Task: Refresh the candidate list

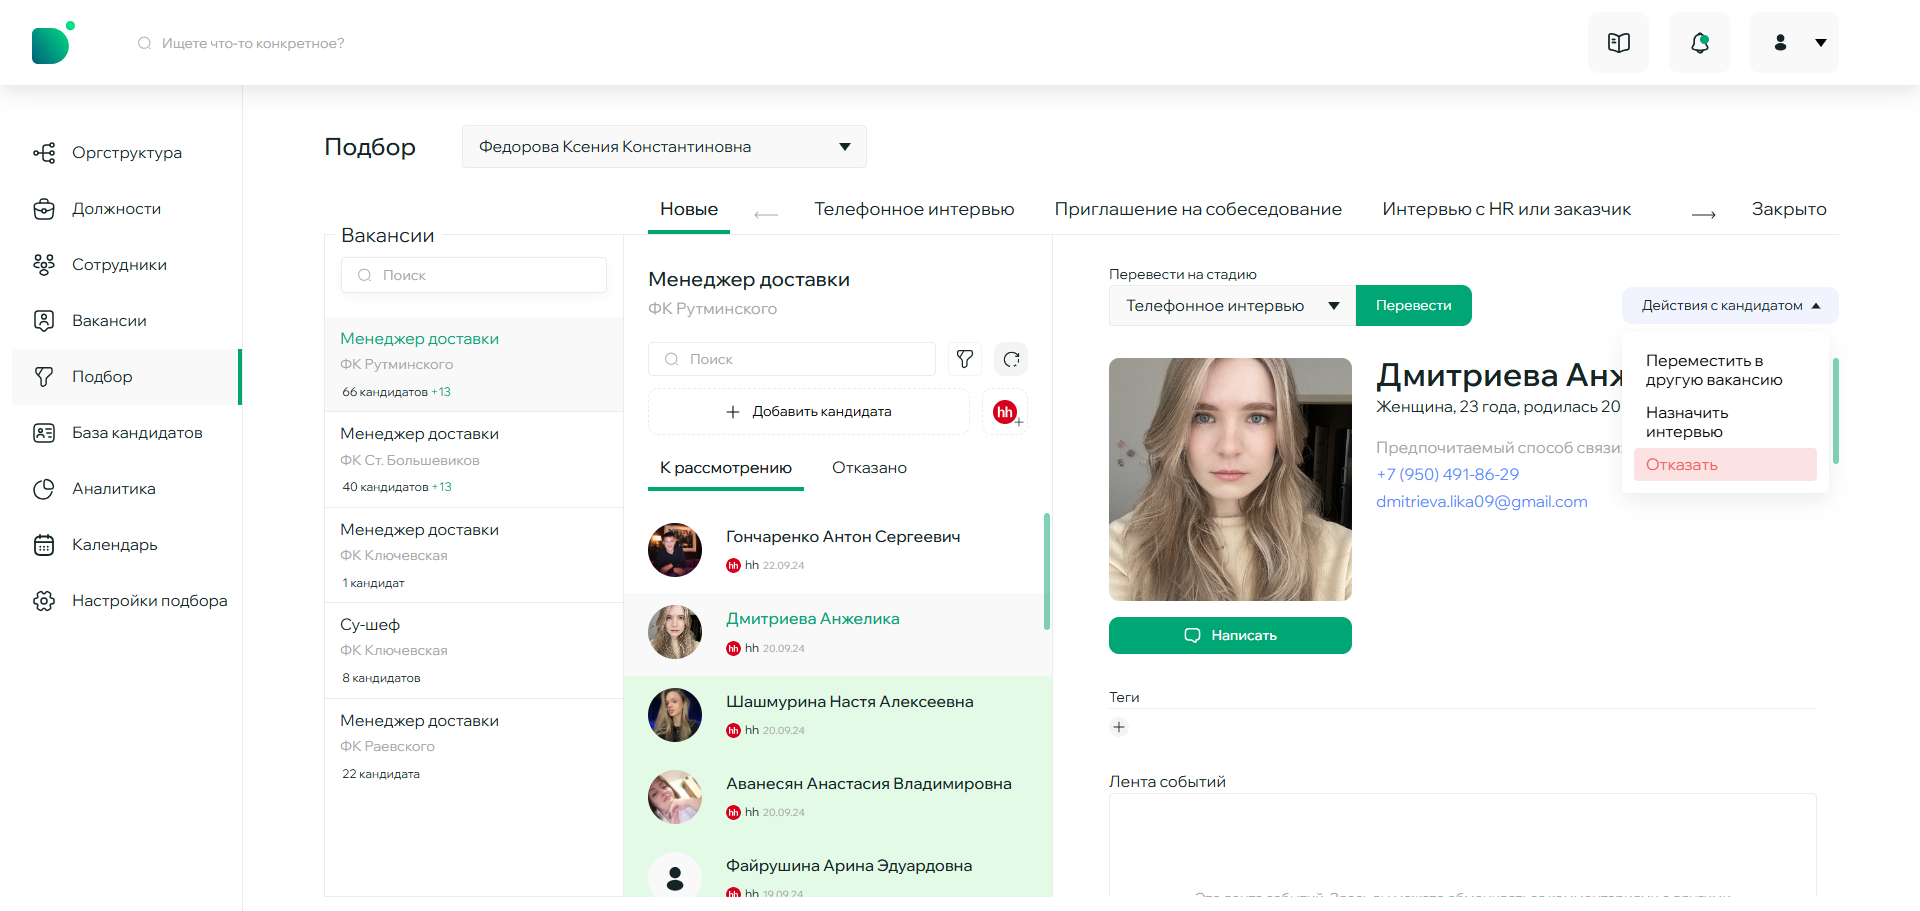Action: [x=1011, y=359]
